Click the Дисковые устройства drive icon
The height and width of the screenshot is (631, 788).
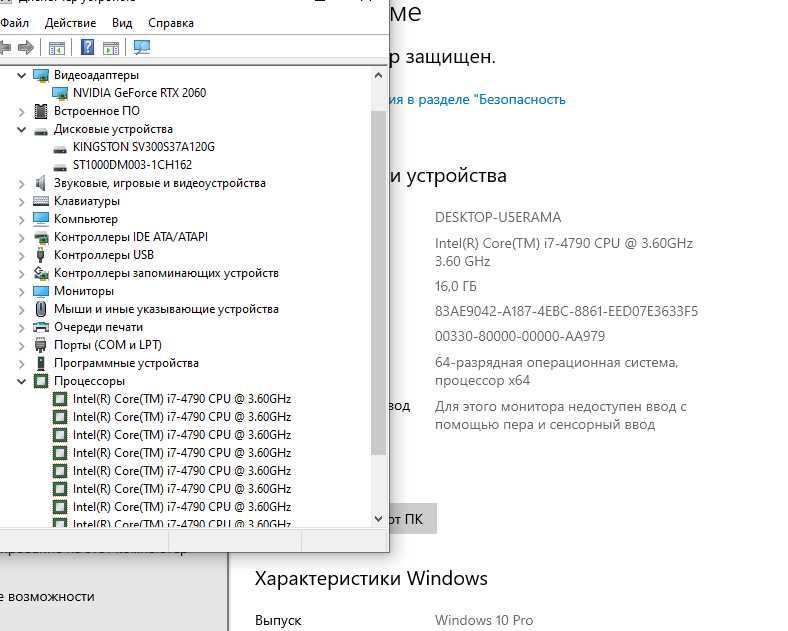(41, 131)
